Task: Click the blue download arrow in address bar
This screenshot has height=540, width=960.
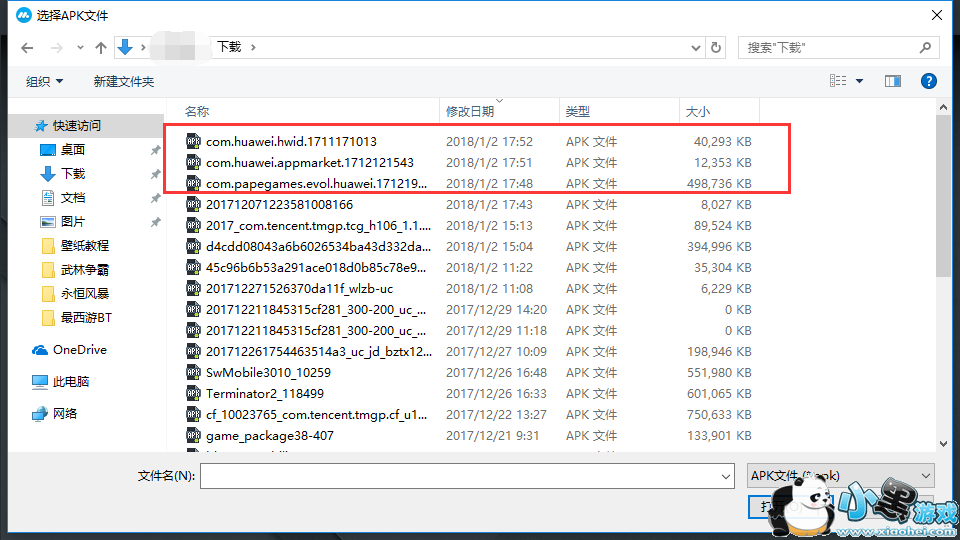Action: point(125,47)
